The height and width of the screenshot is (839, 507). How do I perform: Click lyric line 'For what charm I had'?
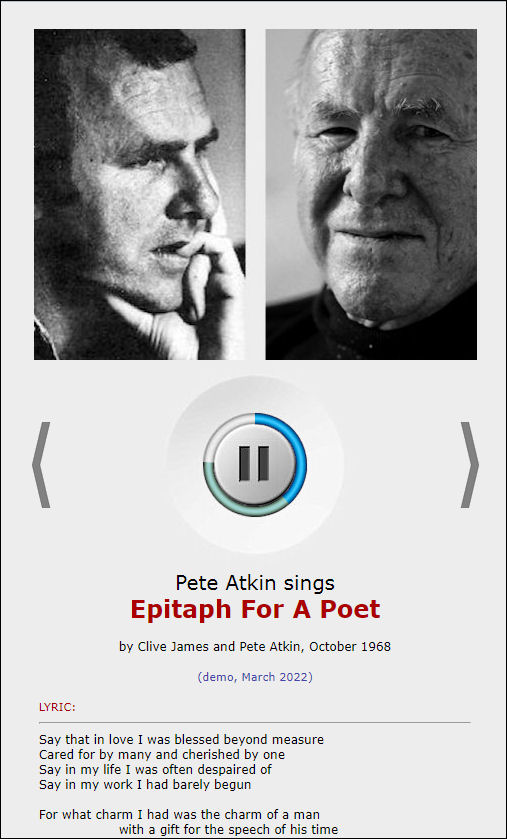(x=179, y=815)
